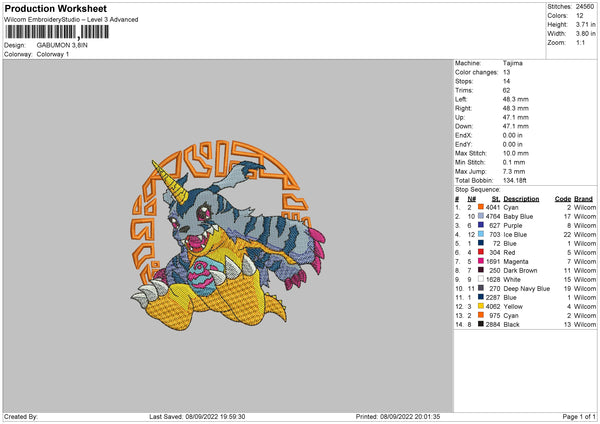Click the 'Magenta' description text

(x=516, y=261)
